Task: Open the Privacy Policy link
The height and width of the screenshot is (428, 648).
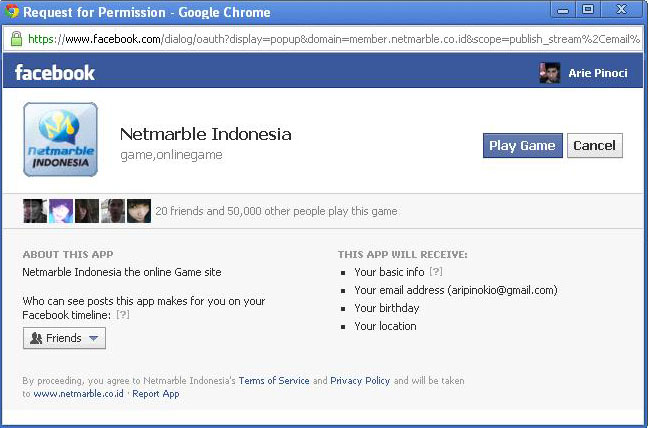Action: click(360, 380)
